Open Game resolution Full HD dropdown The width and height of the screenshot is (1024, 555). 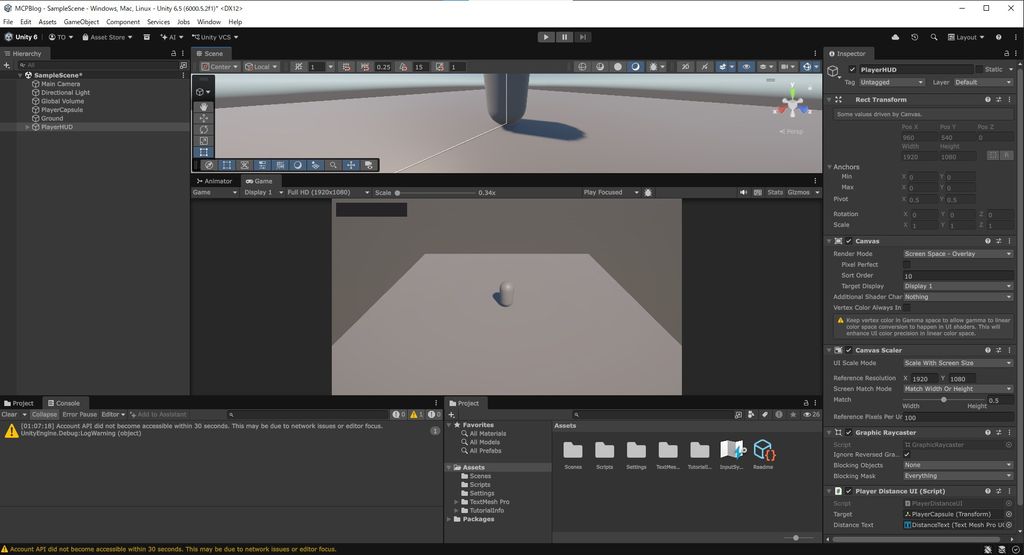click(328, 193)
